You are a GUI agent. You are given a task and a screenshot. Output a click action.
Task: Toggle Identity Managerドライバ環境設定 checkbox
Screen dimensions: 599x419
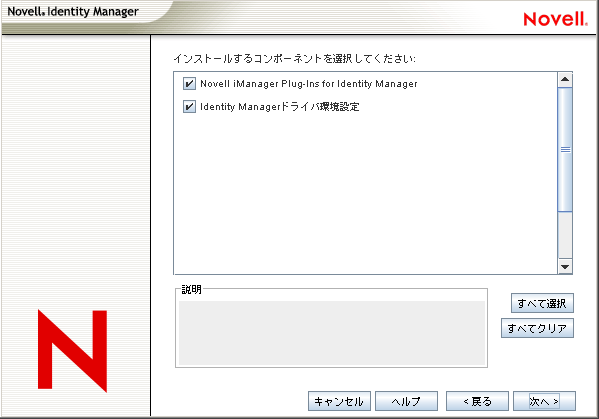click(189, 106)
